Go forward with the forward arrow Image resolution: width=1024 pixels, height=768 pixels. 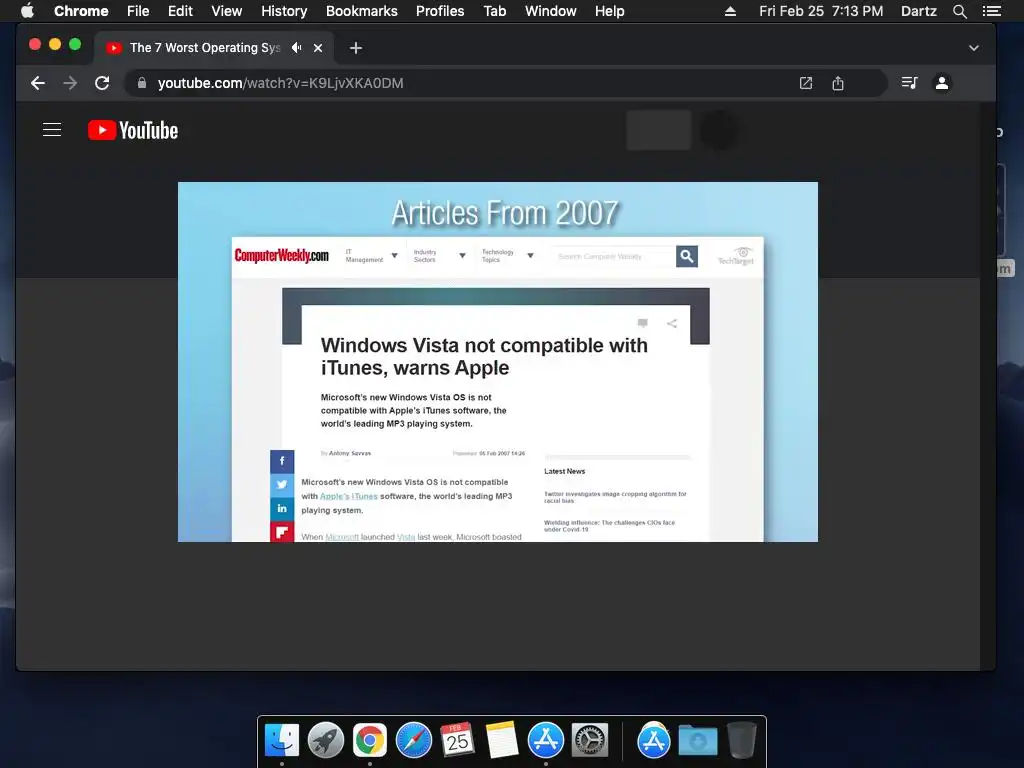coord(70,83)
